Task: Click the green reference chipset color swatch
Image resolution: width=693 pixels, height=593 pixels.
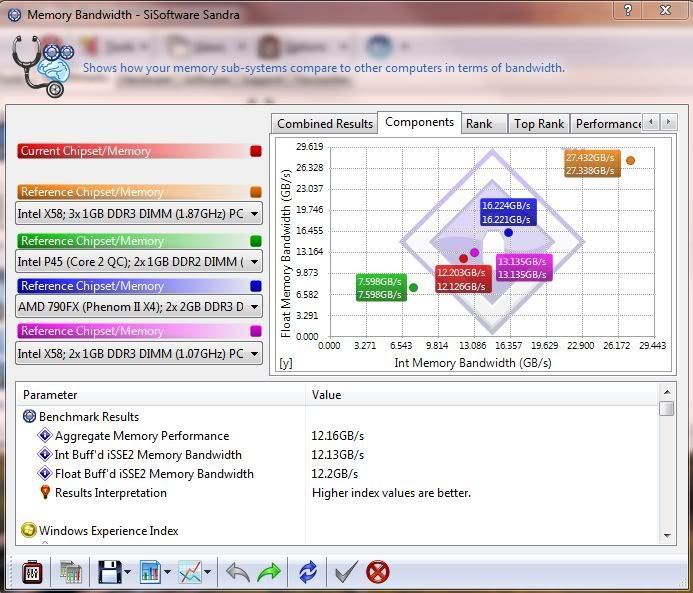Action: 255,241
